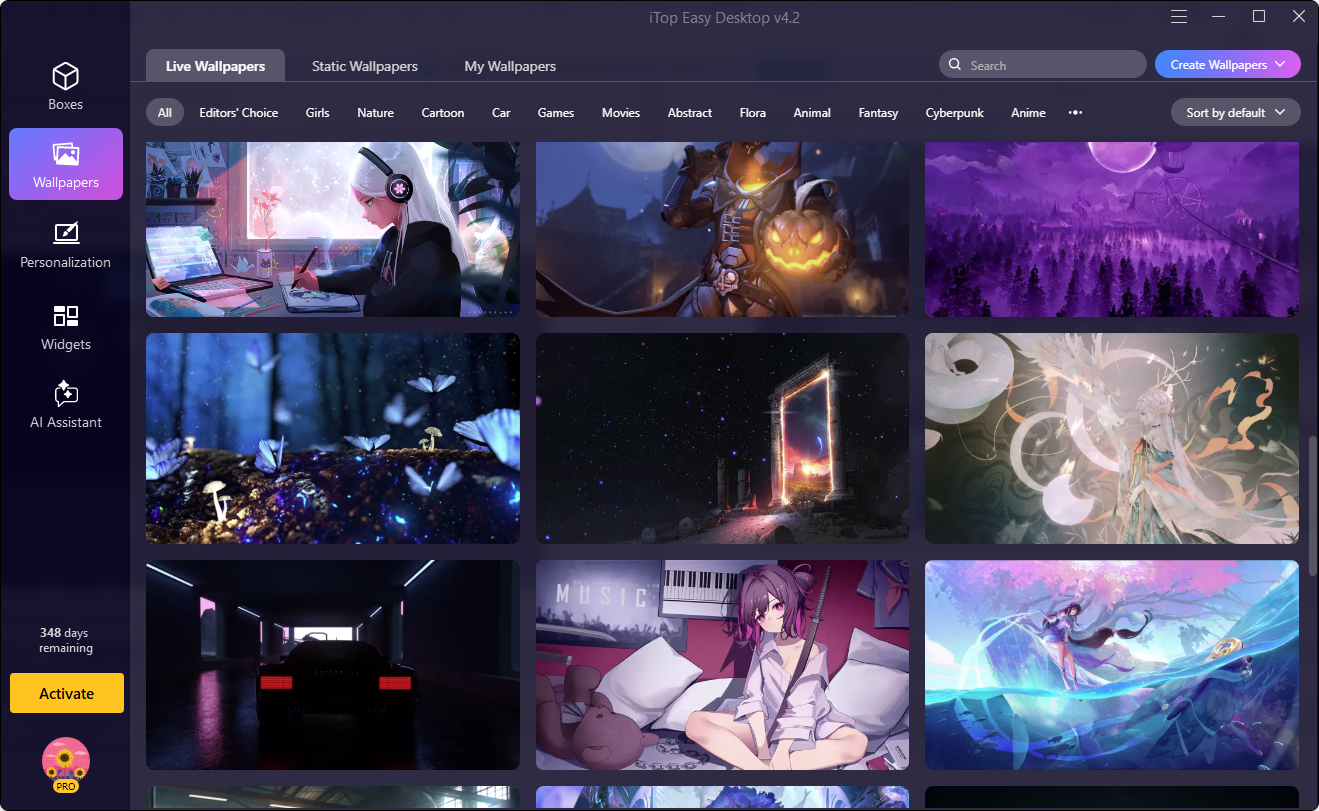
Task: Select the MUSIC anime girl wallpaper
Action: pyautogui.click(x=722, y=665)
